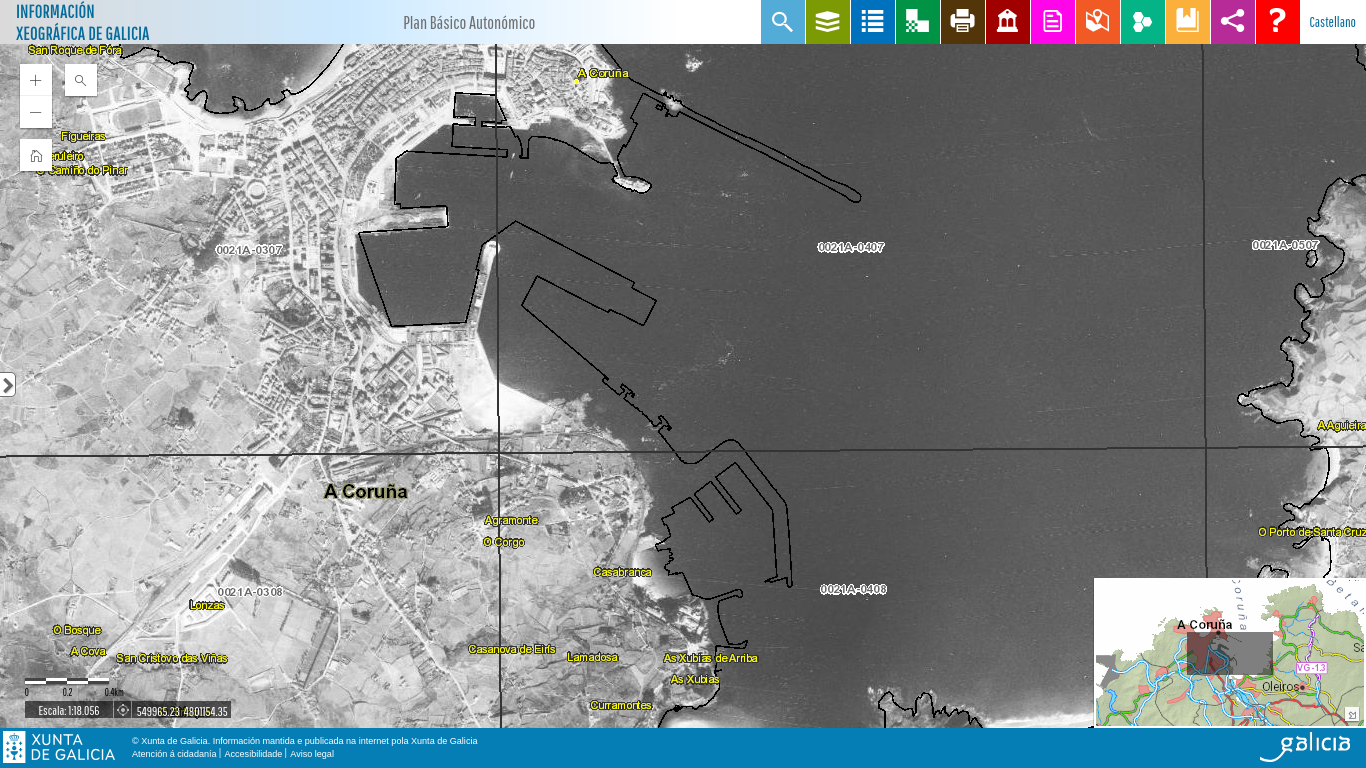Image resolution: width=1366 pixels, height=768 pixels.
Task: Open the Aviso legal footer link
Action: pyautogui.click(x=312, y=754)
